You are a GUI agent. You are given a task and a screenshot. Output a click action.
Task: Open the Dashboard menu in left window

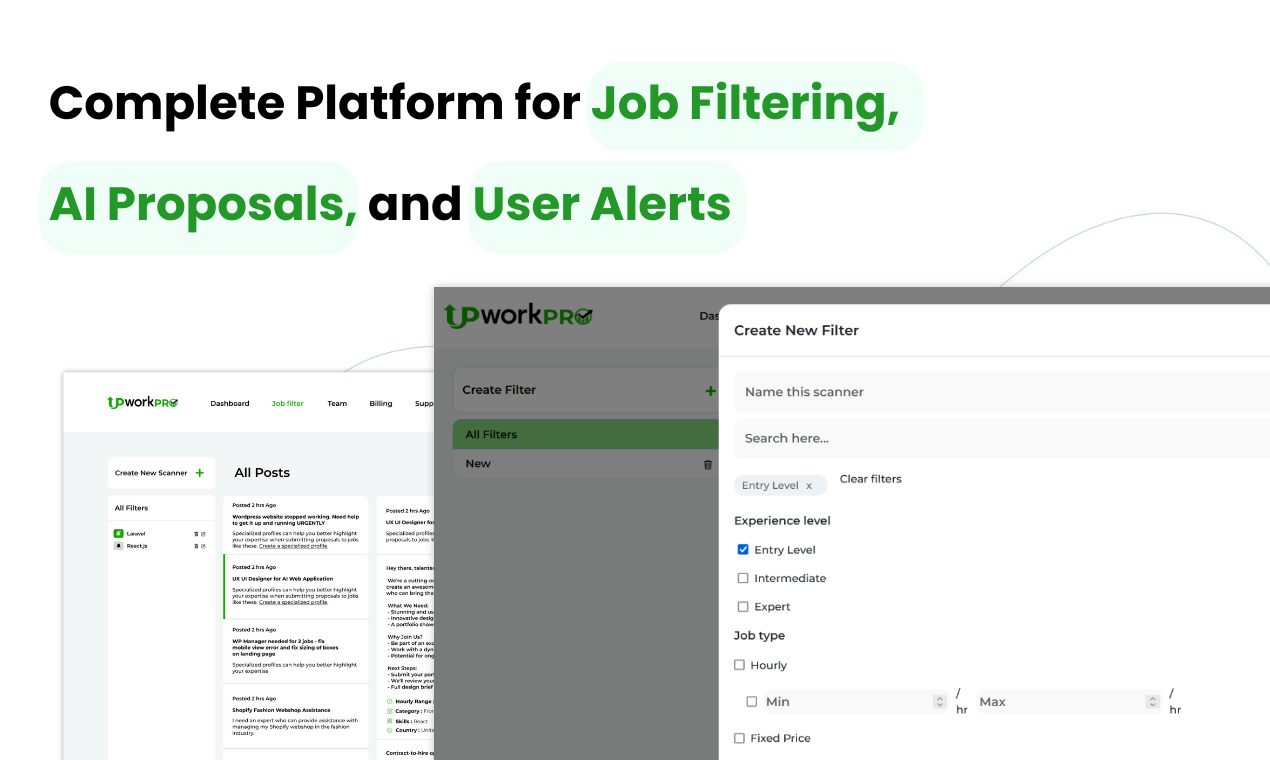coord(230,404)
